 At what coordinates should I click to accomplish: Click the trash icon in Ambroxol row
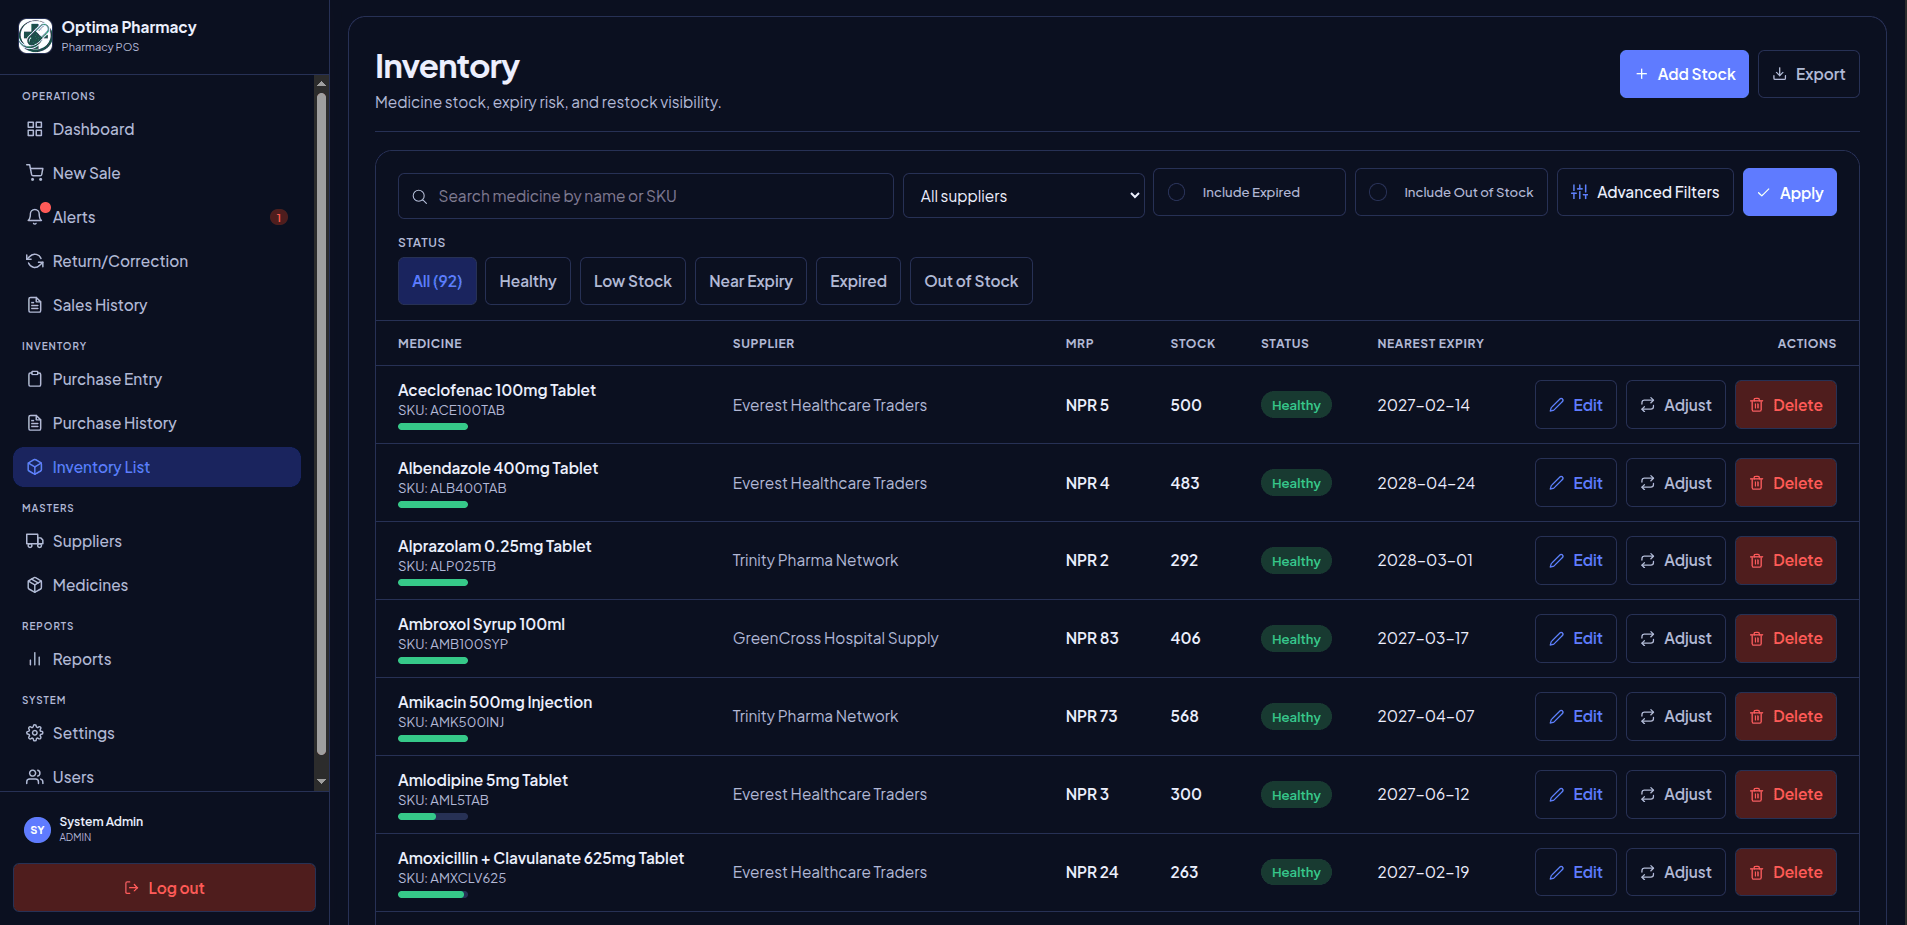(x=1757, y=639)
